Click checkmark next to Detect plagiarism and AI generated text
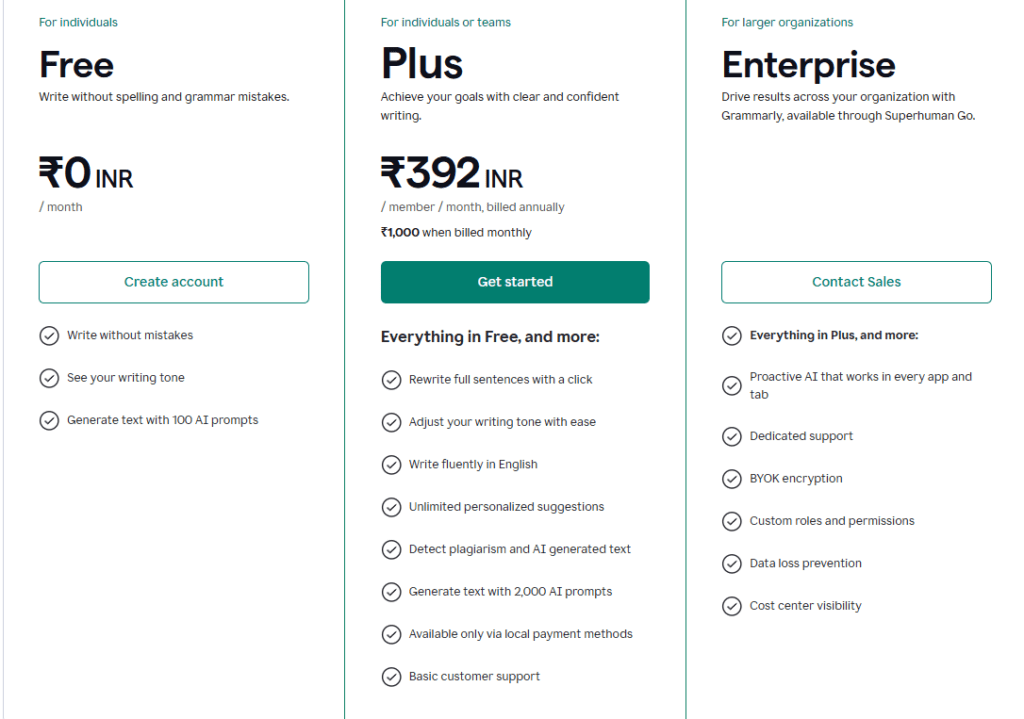This screenshot has height=719, width=1024. pyautogui.click(x=392, y=549)
